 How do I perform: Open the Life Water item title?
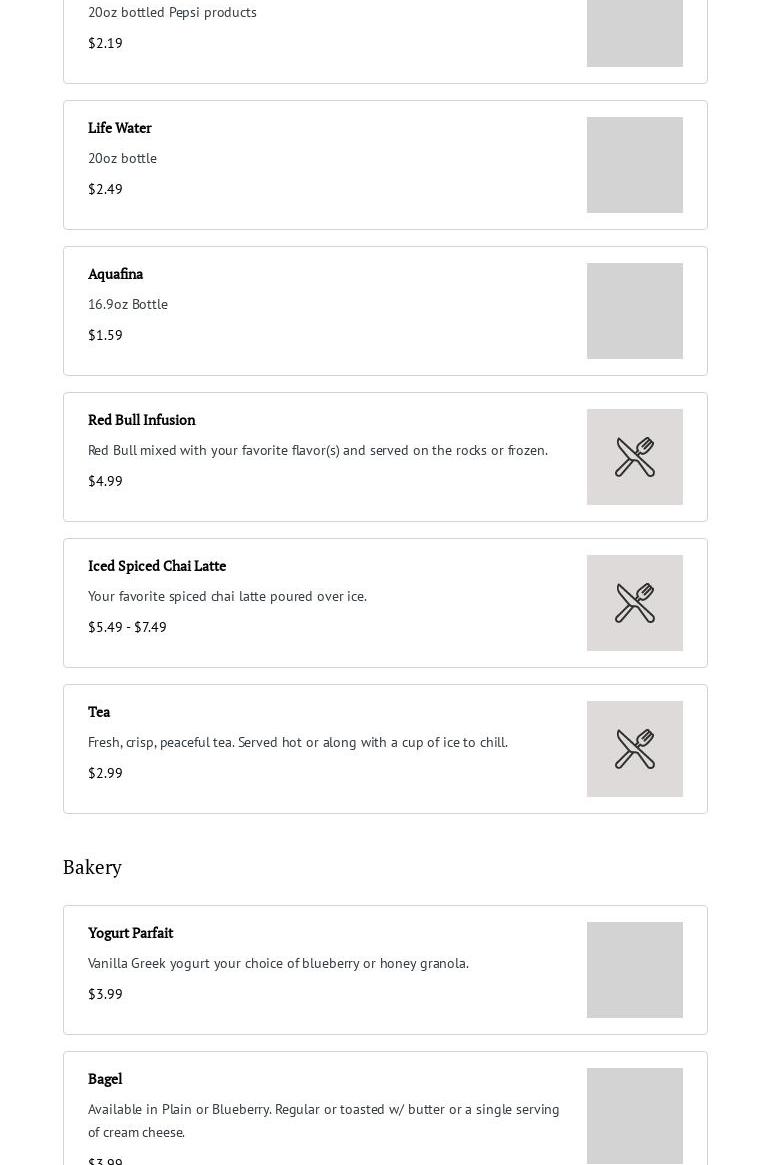click(x=120, y=128)
